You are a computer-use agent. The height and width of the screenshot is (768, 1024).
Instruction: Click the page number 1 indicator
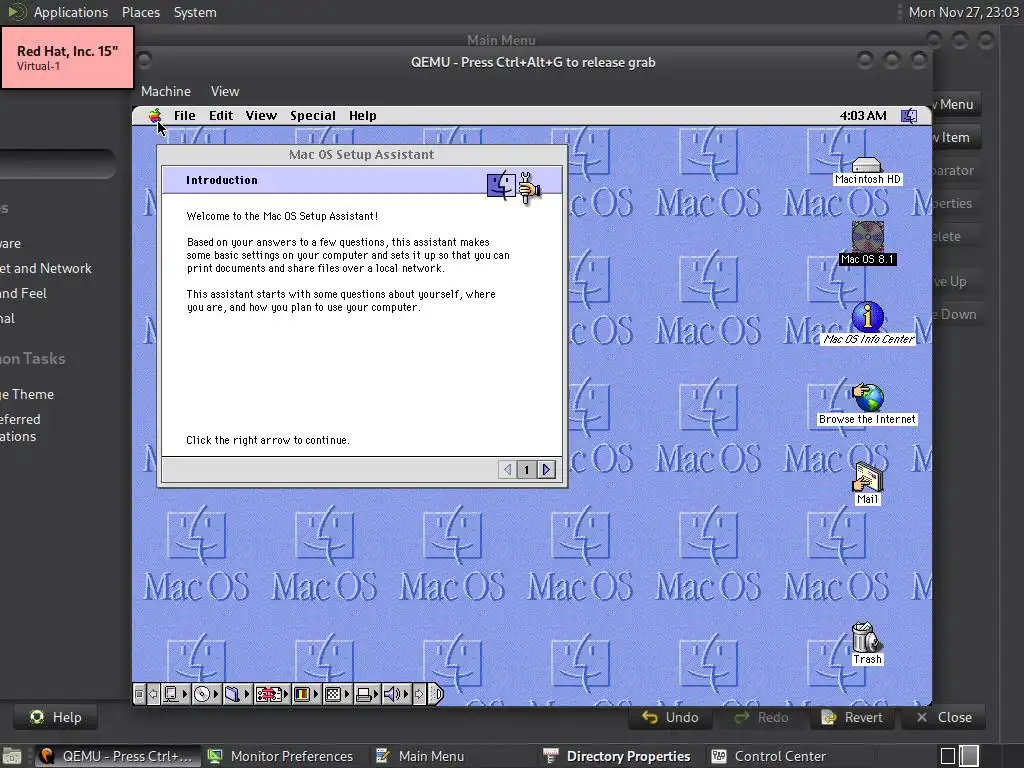tap(526, 470)
